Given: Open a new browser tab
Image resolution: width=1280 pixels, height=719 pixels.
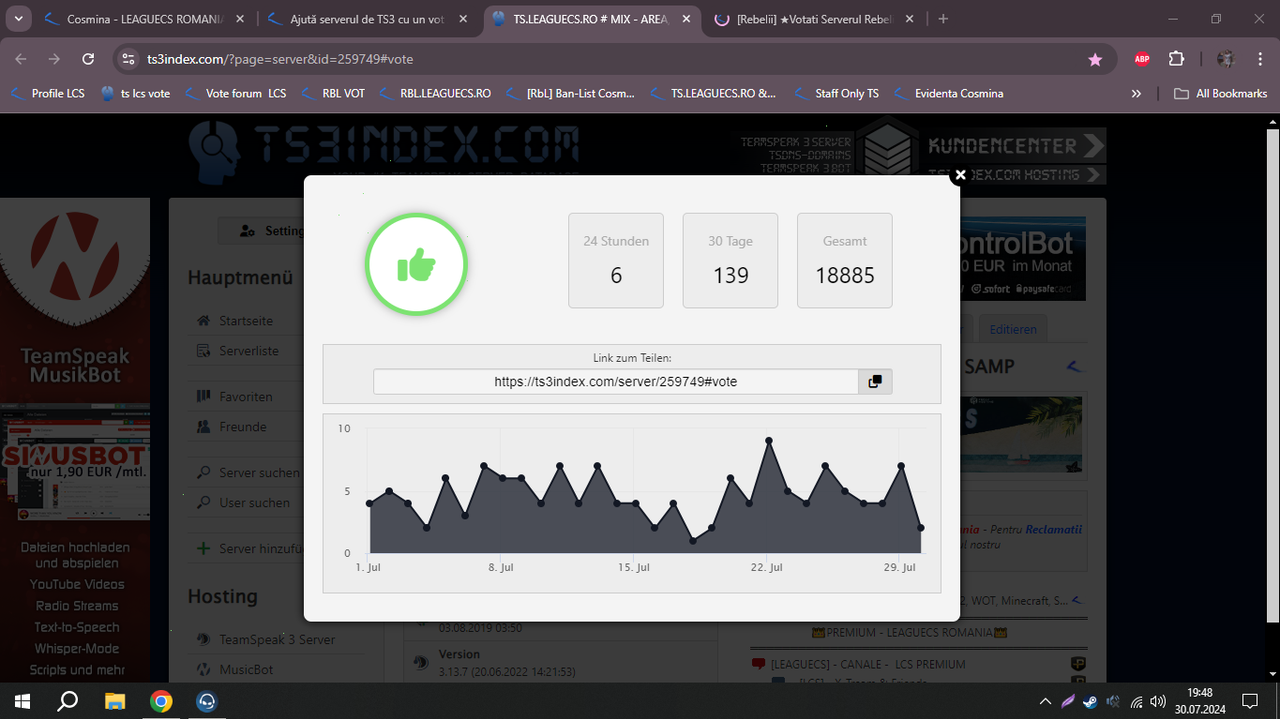Looking at the screenshot, I should (943, 18).
